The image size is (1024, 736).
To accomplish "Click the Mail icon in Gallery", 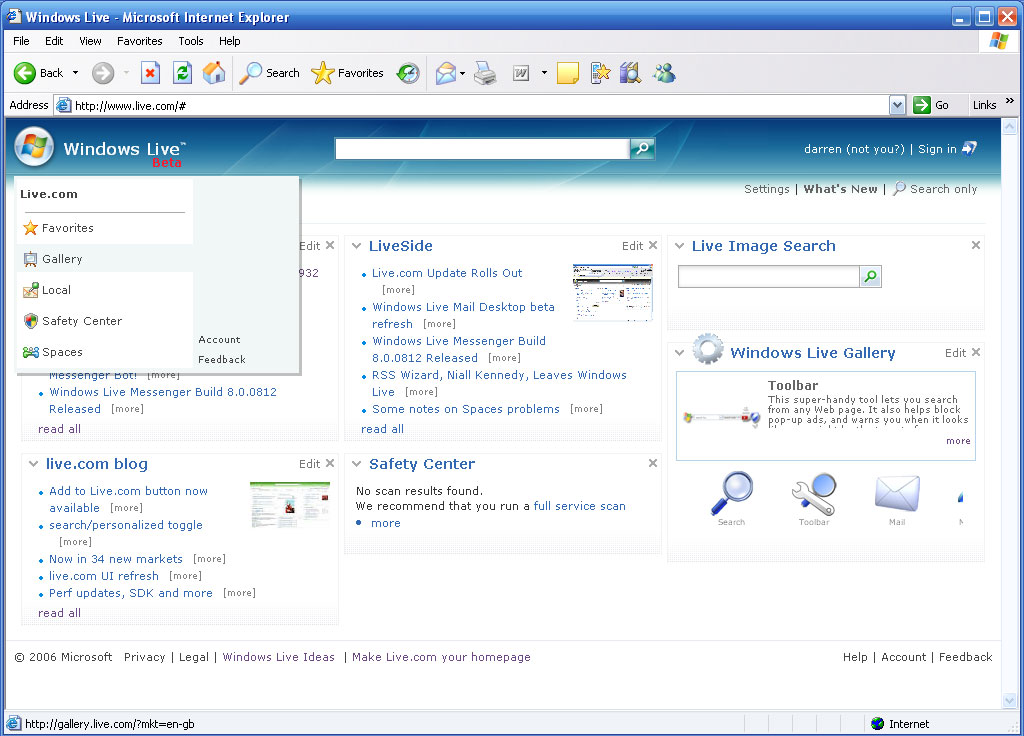I will (896, 498).
